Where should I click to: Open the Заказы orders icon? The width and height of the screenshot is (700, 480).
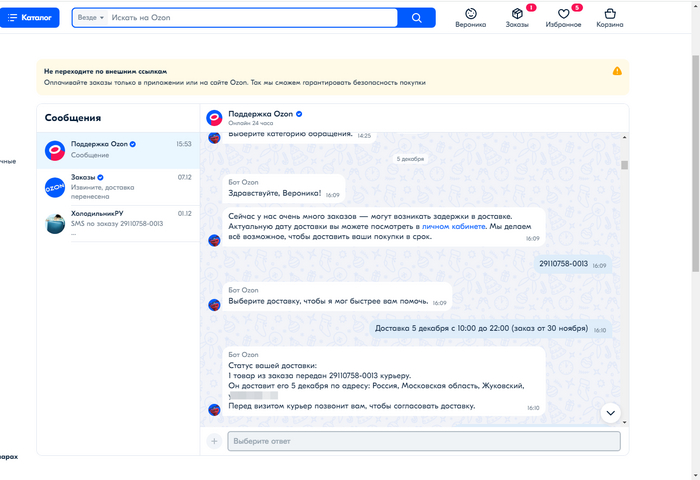(x=517, y=17)
